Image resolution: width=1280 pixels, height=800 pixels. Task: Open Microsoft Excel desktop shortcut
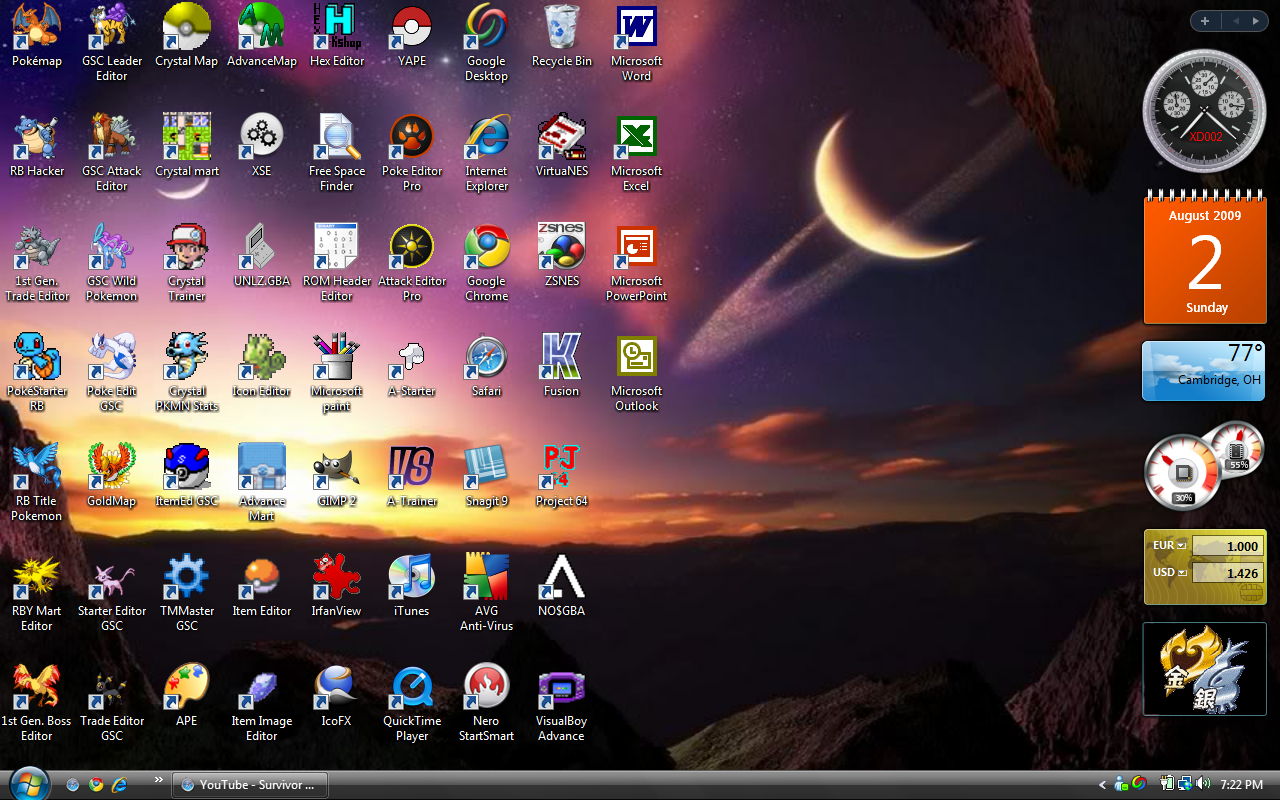pos(637,152)
